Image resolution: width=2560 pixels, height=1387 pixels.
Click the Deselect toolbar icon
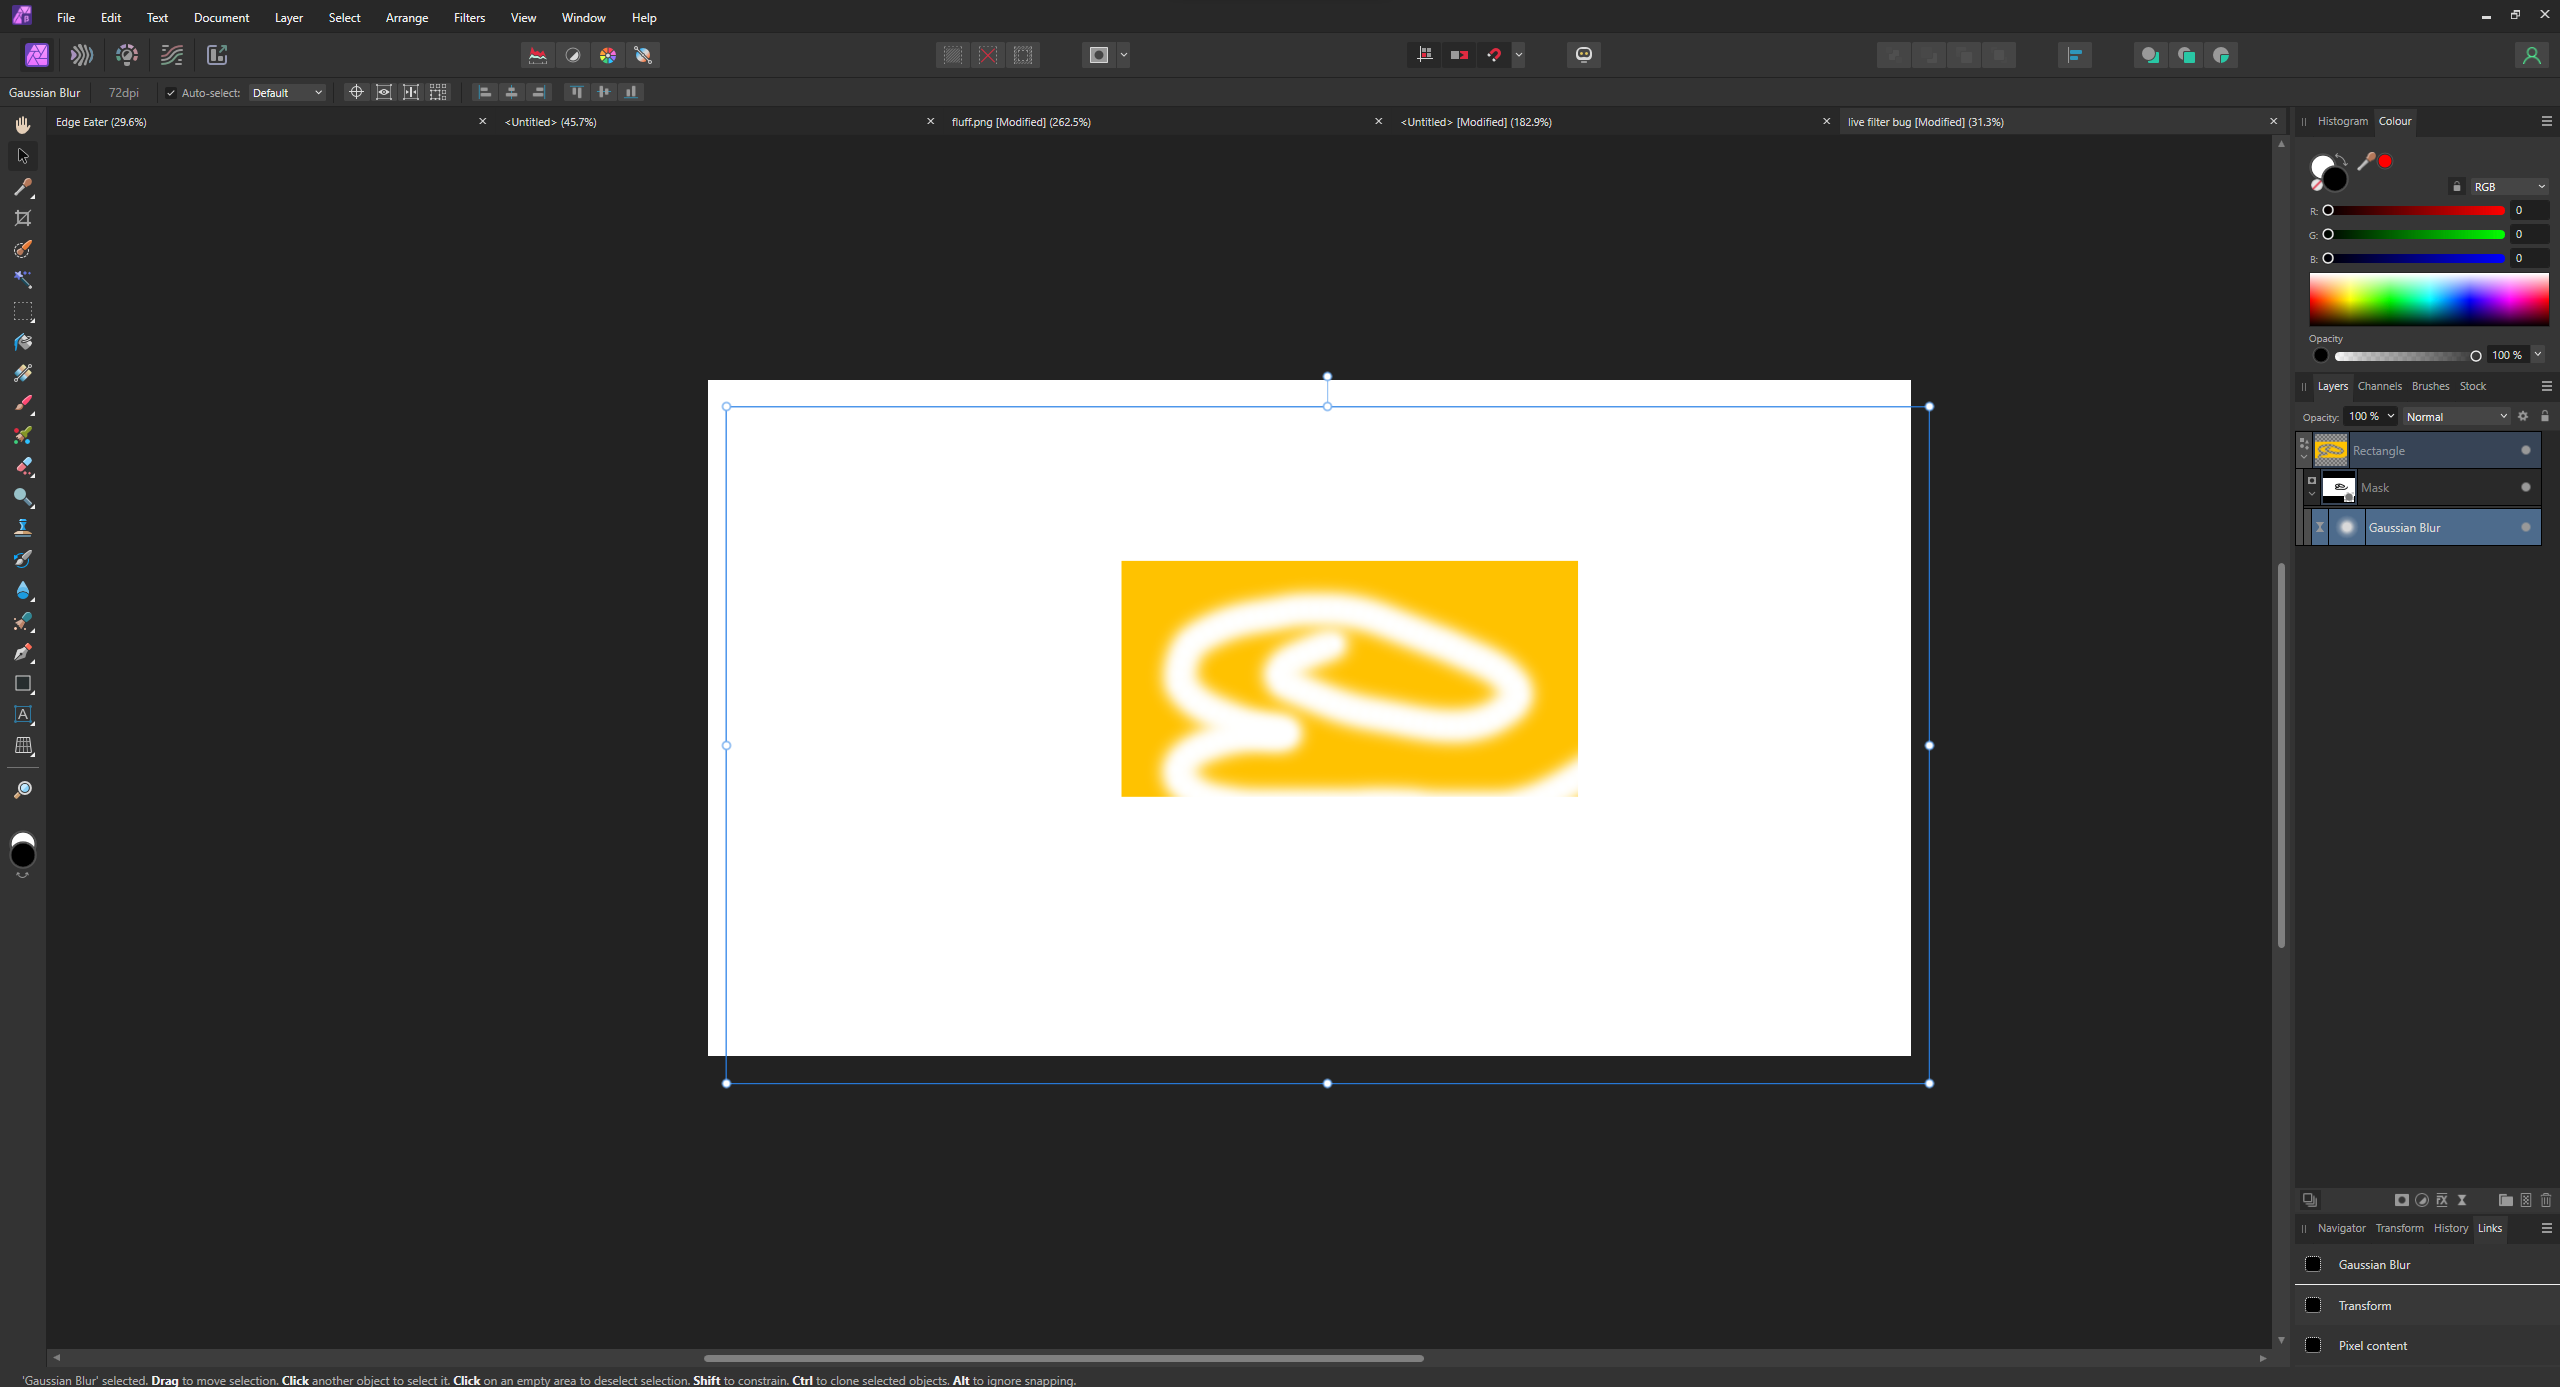point(988,55)
